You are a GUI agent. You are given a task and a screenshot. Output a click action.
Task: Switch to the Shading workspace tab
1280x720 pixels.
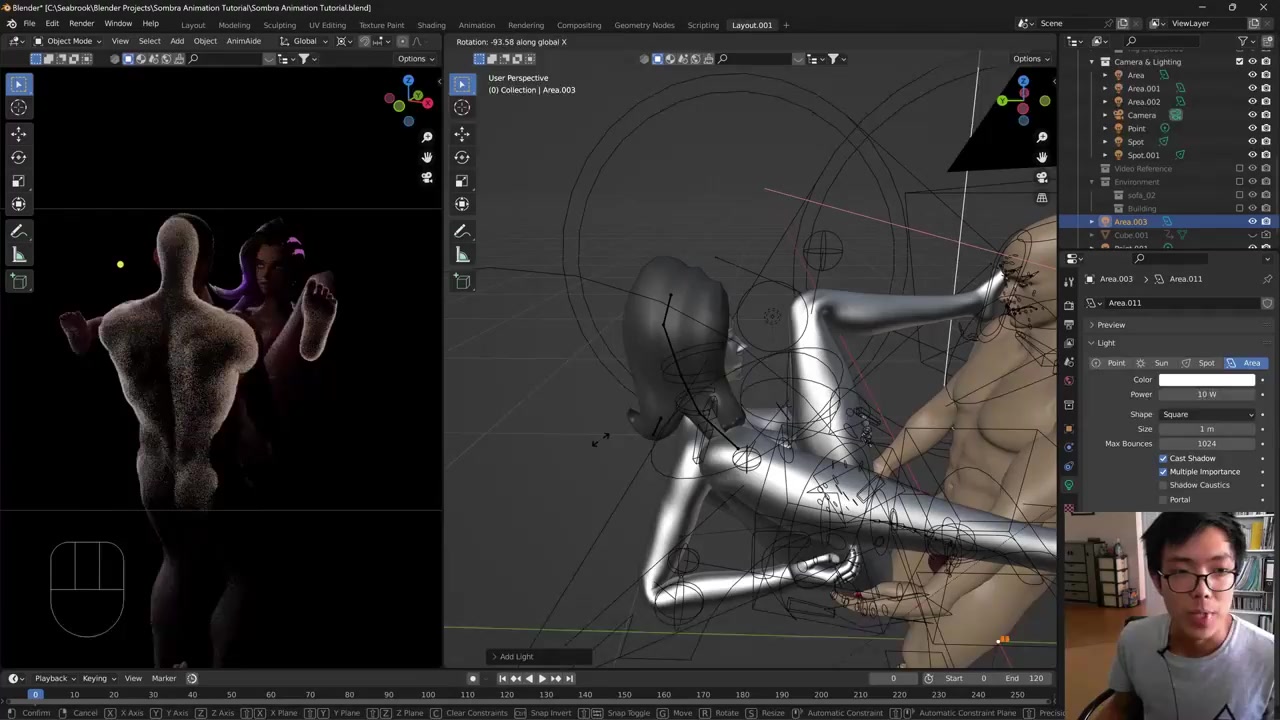pyautogui.click(x=431, y=25)
